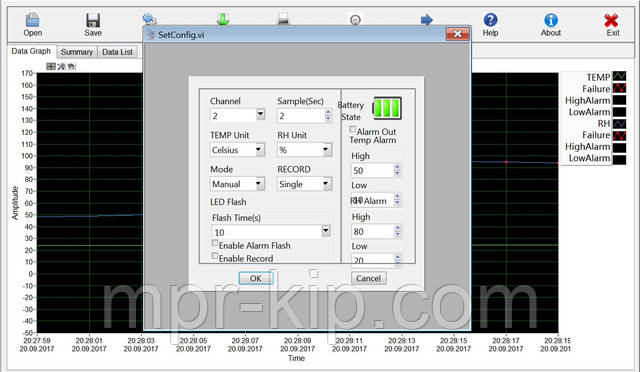Viewport: 640px width, 372px height.
Task: Click the green download arrow toolbar icon
Action: (x=223, y=19)
